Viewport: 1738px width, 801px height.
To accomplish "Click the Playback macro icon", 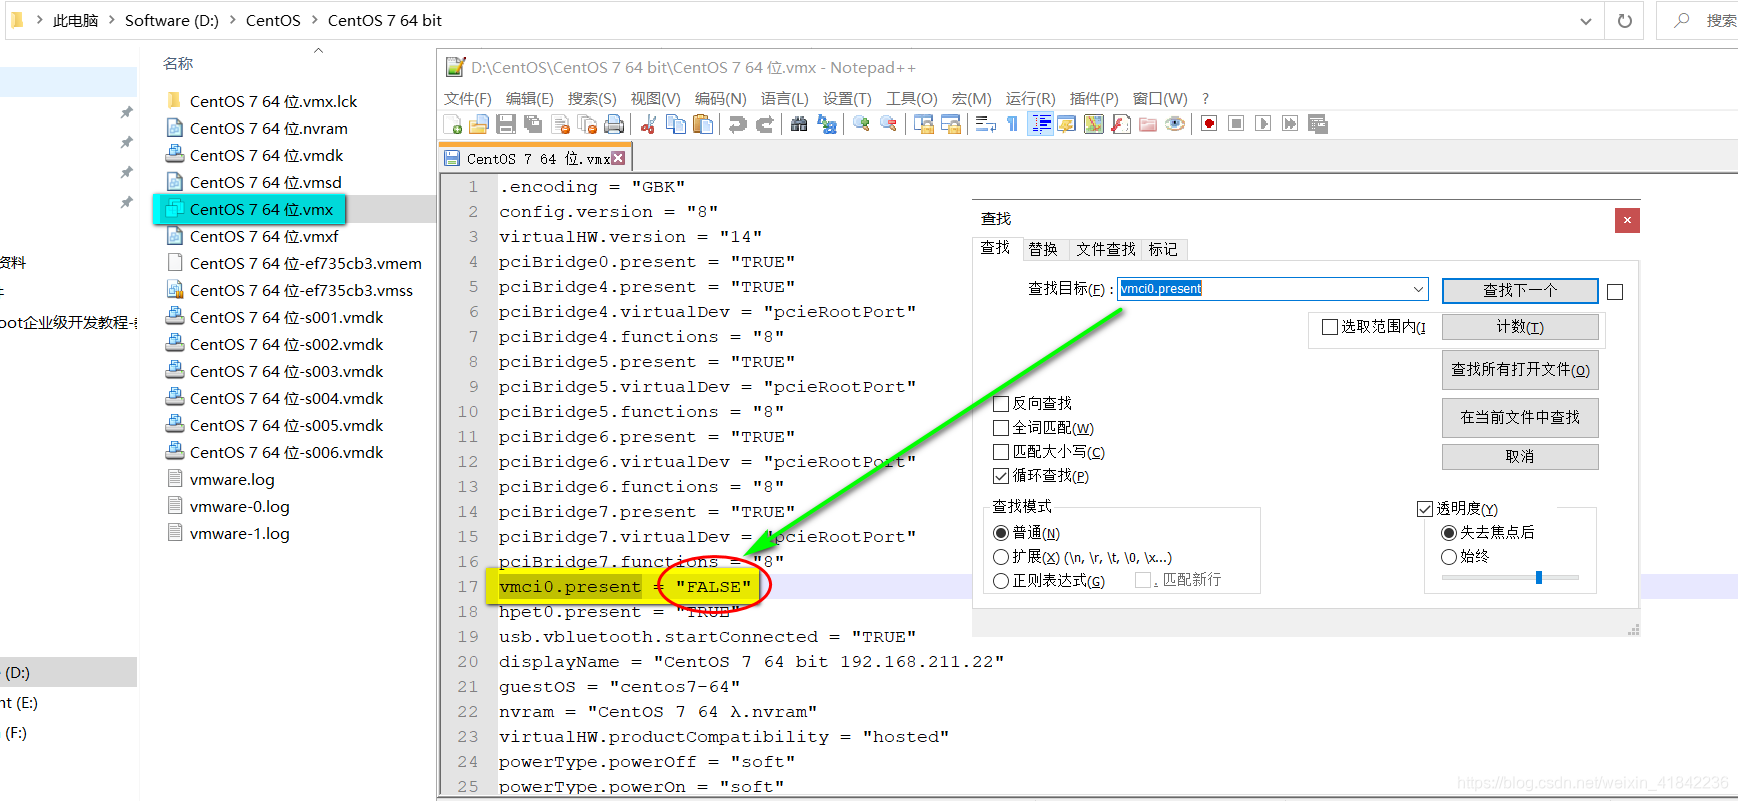I will [1263, 124].
